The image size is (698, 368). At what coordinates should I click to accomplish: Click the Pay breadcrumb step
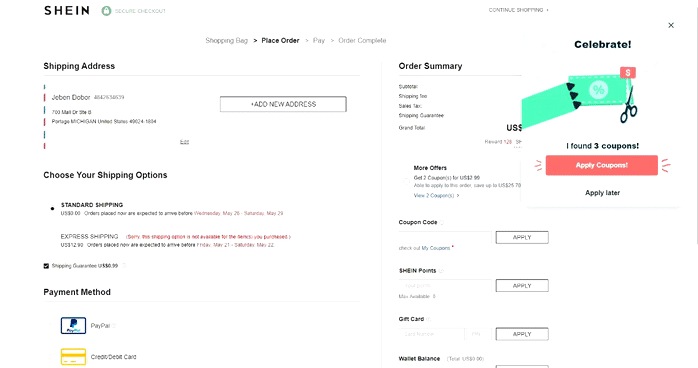tap(319, 40)
